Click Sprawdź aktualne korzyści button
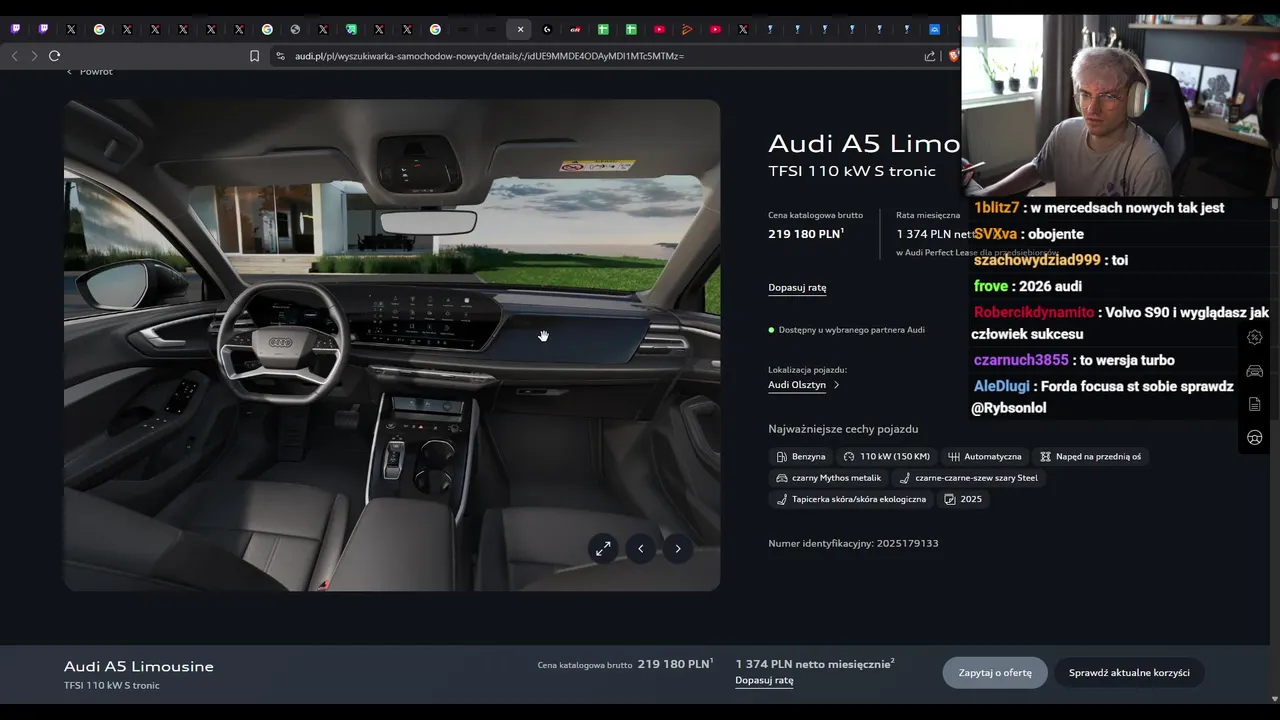 [x=1129, y=672]
